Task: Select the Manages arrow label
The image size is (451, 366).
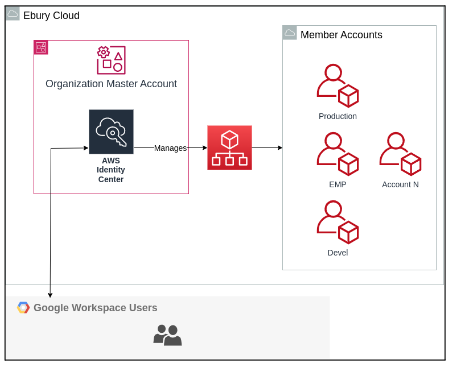Action: pyautogui.click(x=170, y=148)
